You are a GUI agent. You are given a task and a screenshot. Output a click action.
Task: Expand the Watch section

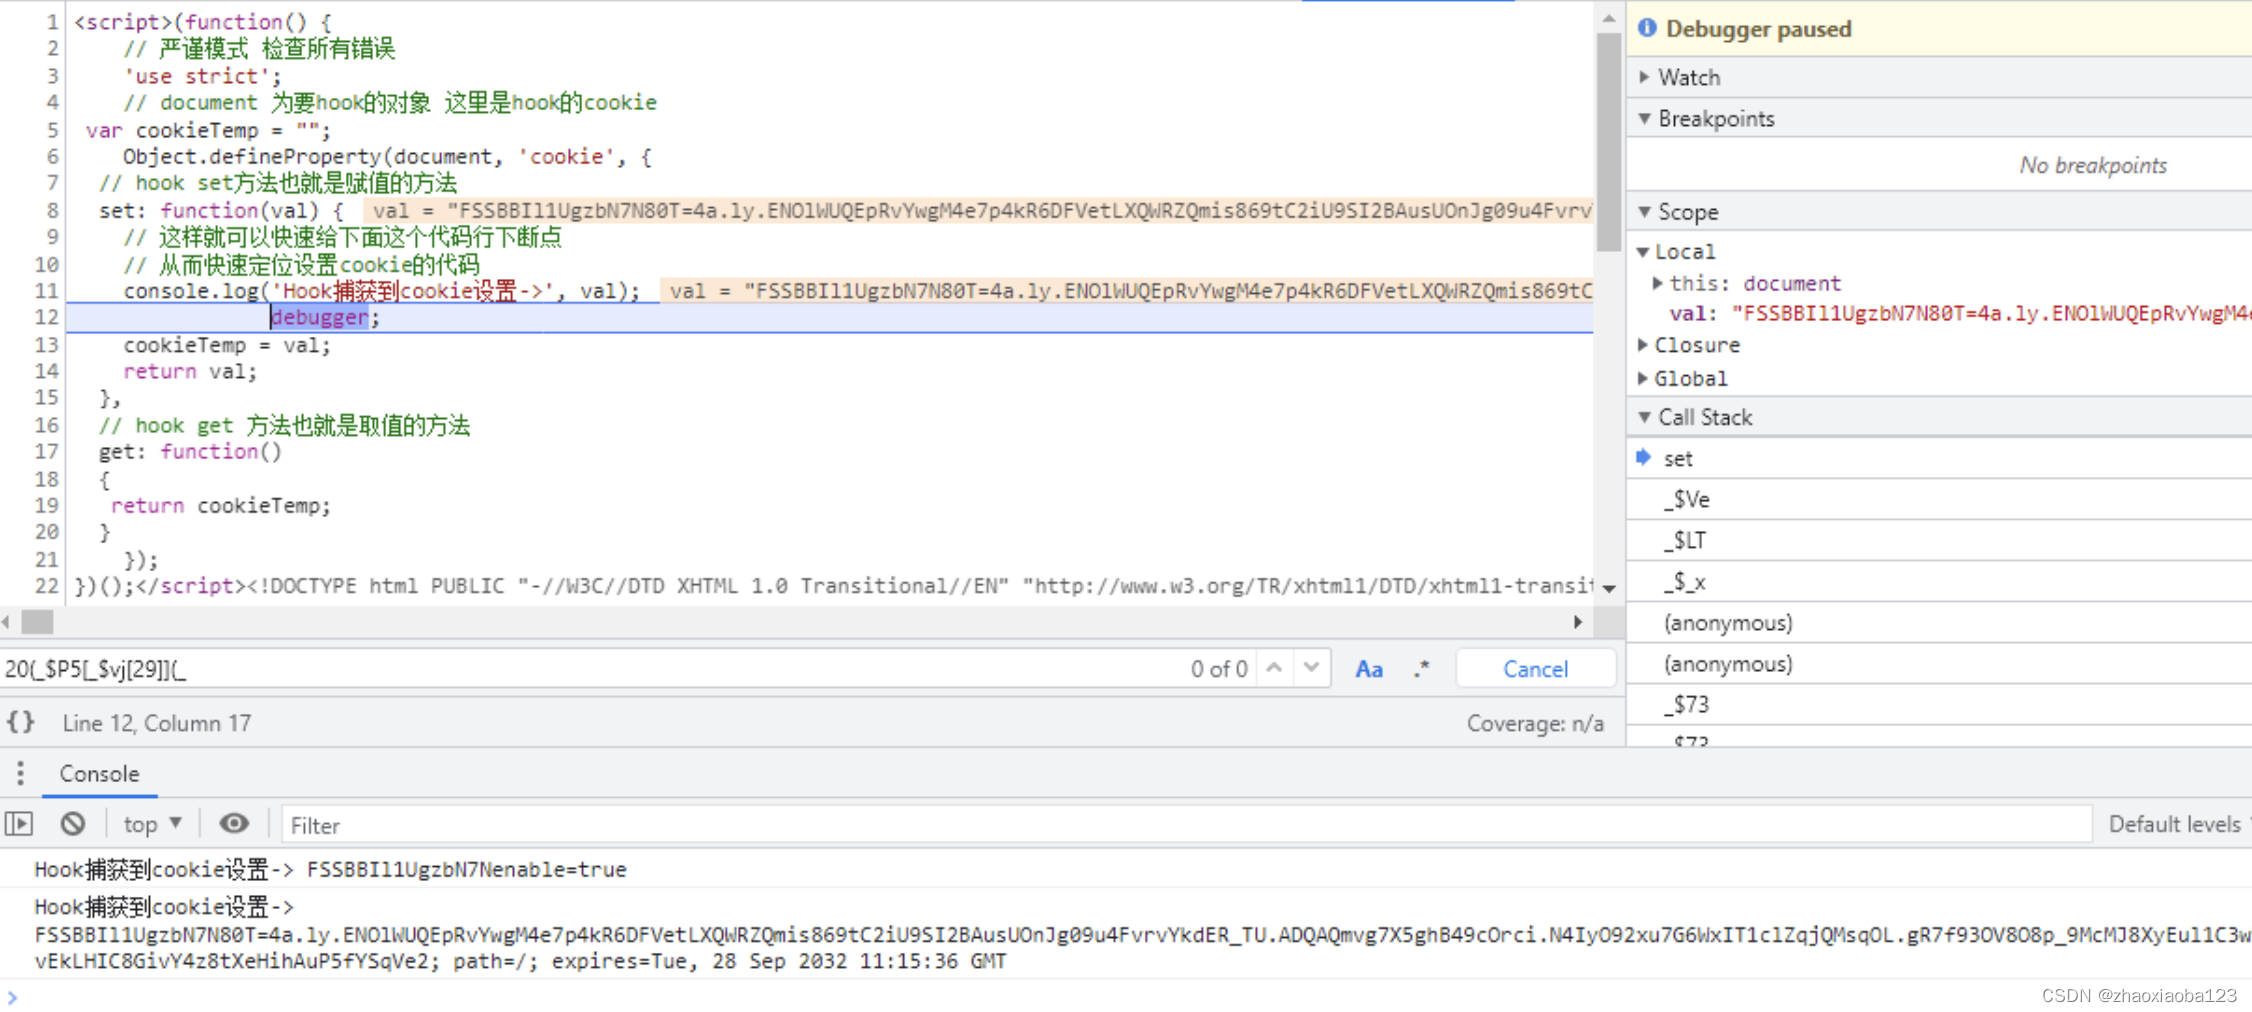(x=1939, y=77)
